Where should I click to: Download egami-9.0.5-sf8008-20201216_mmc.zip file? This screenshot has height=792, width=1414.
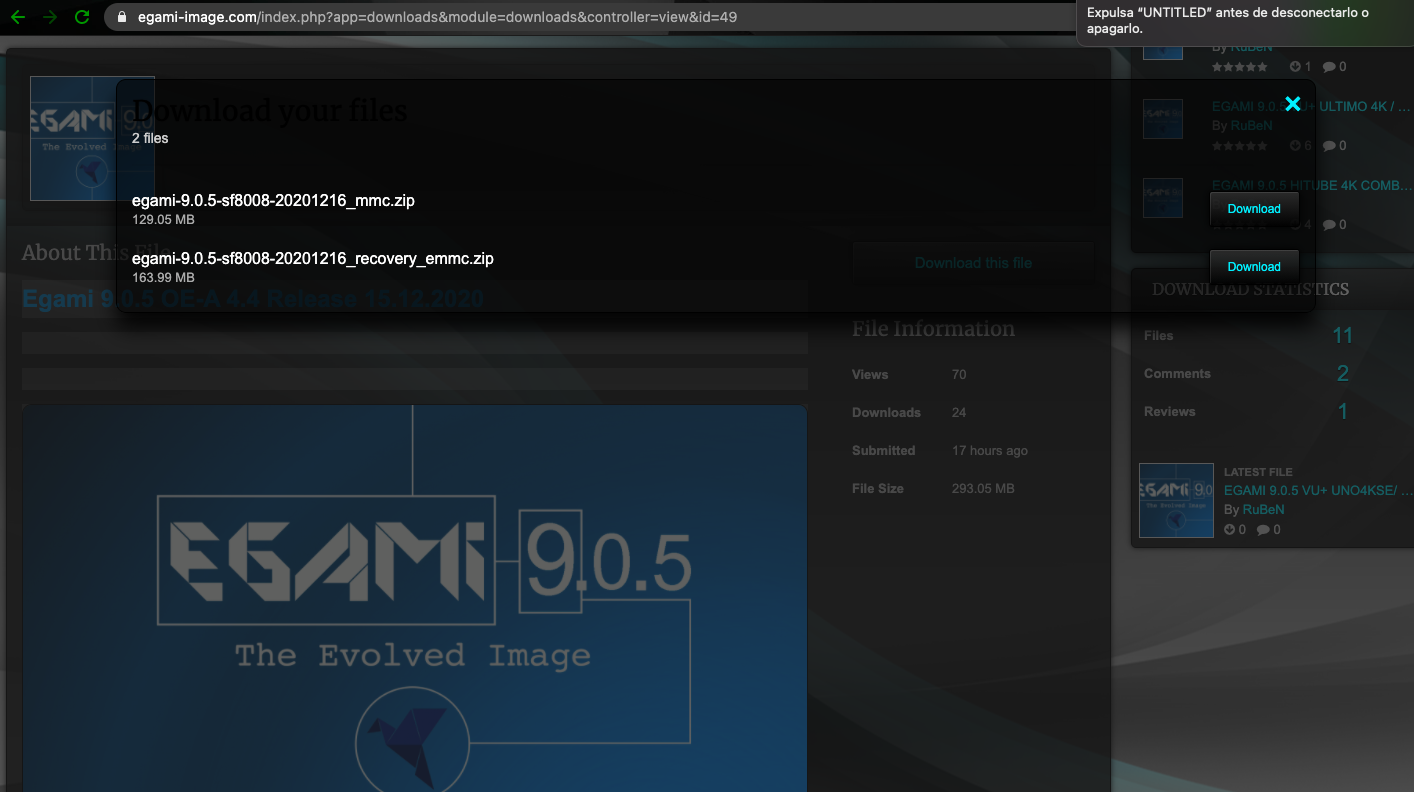tap(1253, 209)
